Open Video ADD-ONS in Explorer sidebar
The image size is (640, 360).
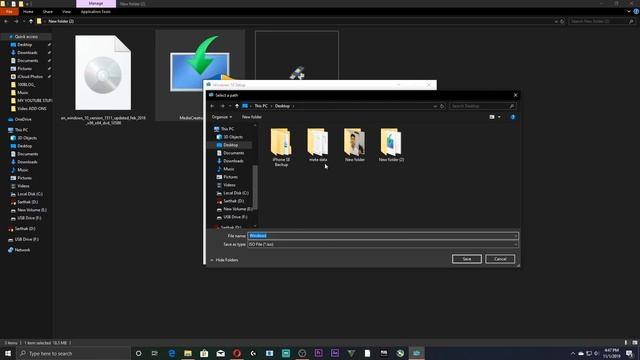[31, 109]
